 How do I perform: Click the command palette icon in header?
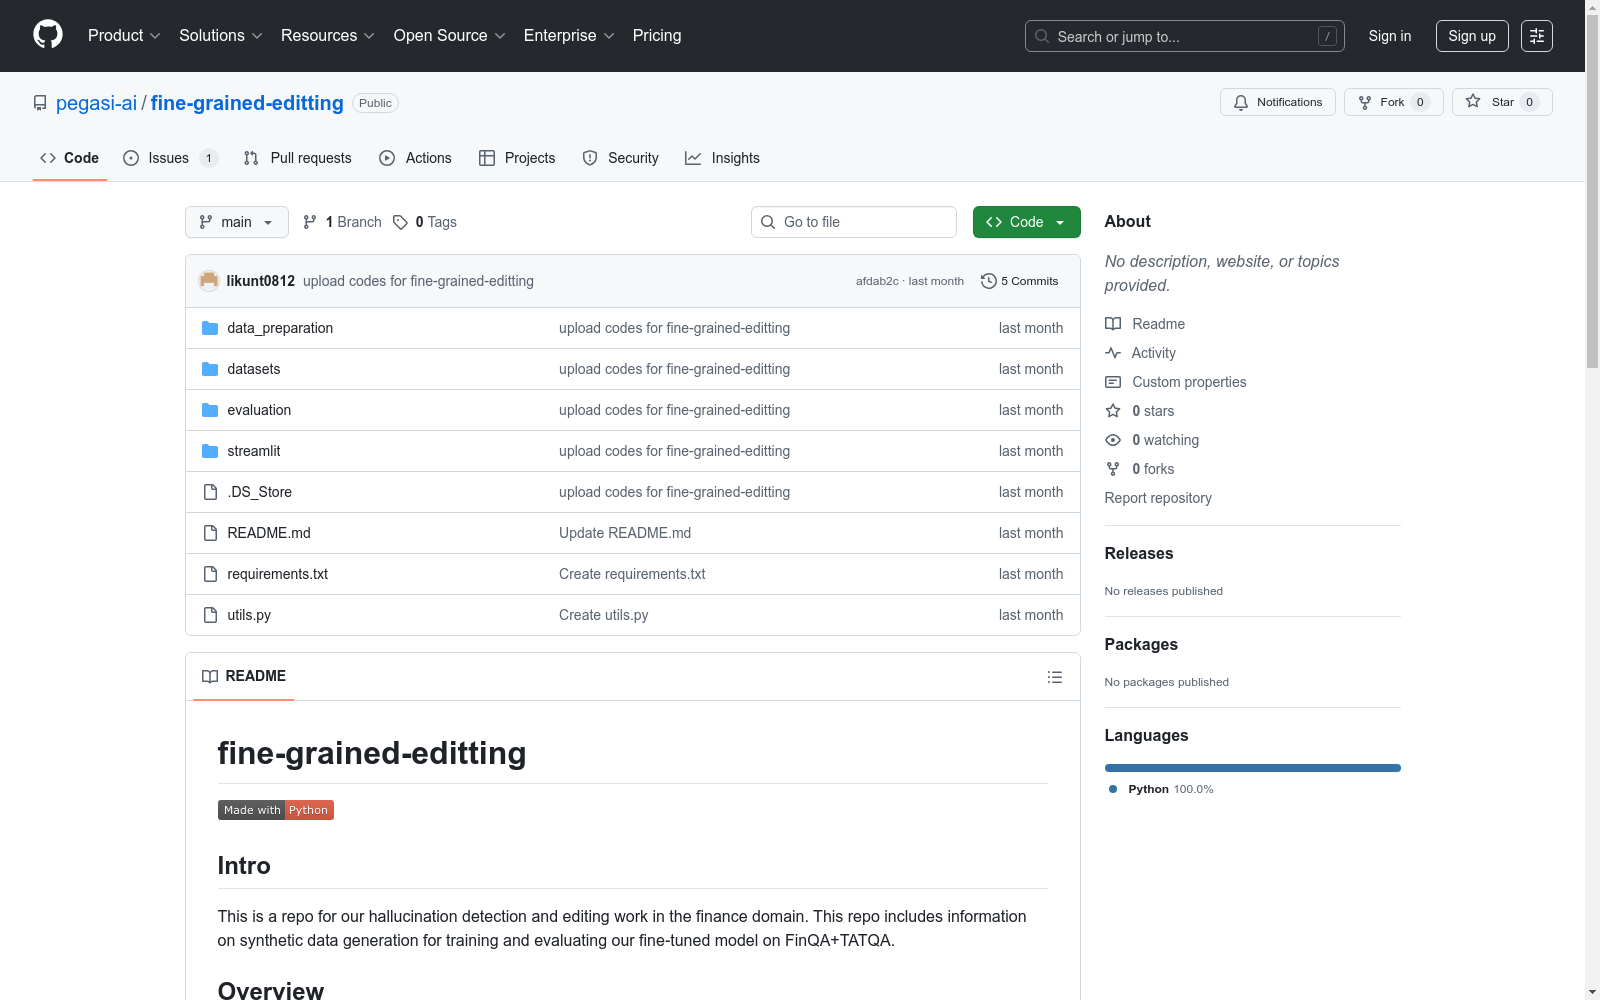1536,36
